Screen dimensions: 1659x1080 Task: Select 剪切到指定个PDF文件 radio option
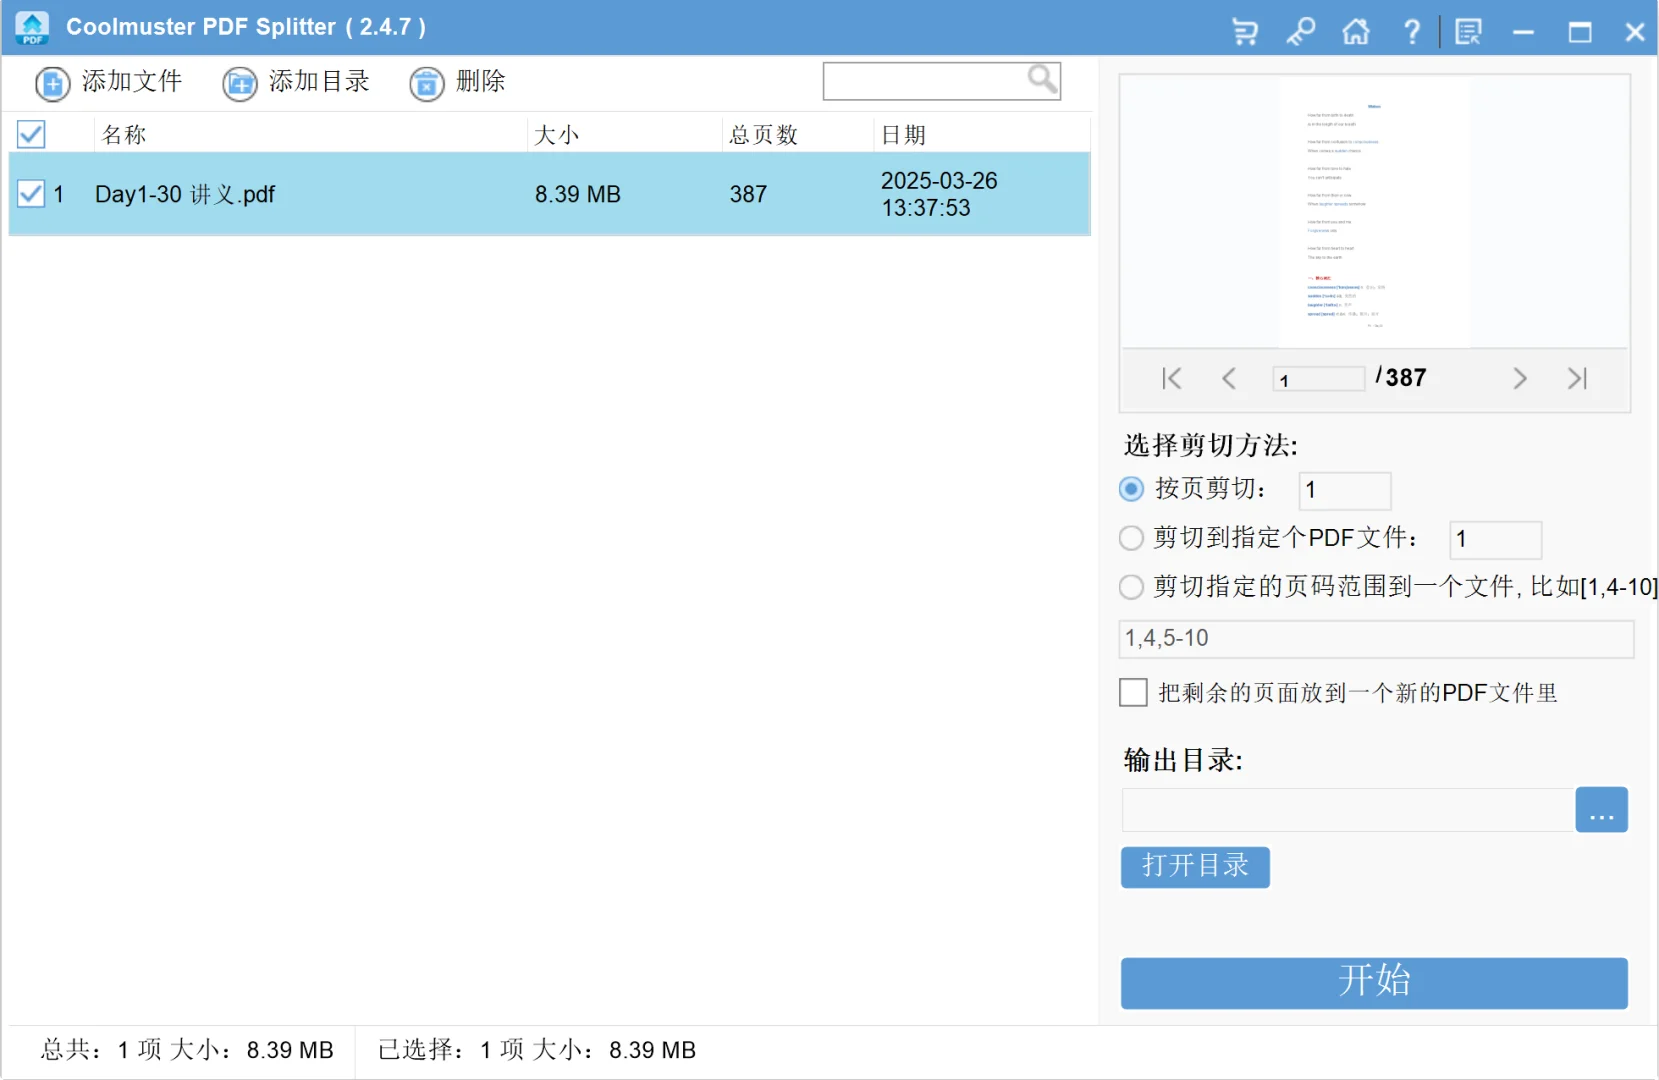[x=1131, y=538]
